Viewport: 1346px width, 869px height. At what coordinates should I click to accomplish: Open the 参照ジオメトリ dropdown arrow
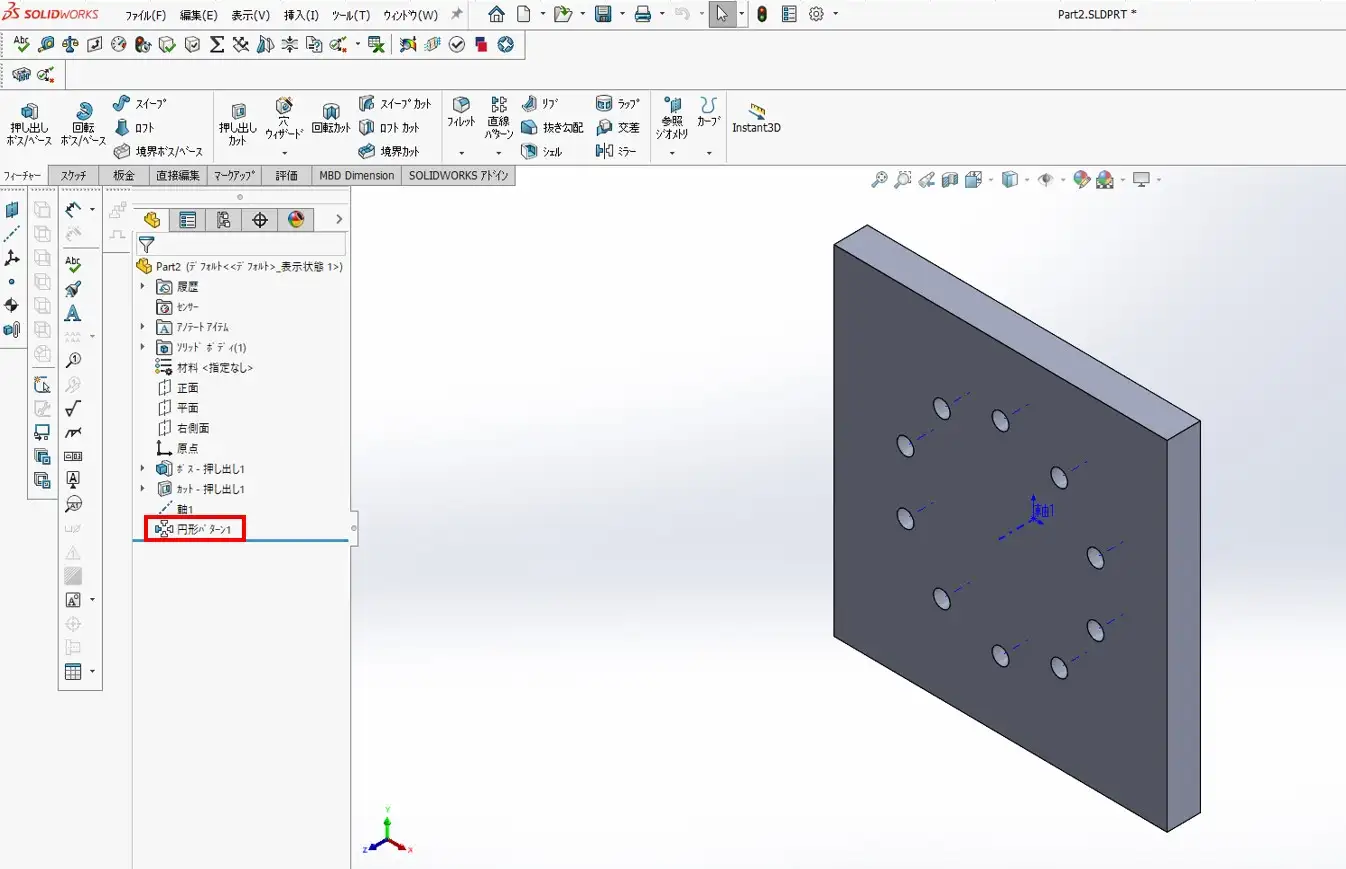(672, 153)
